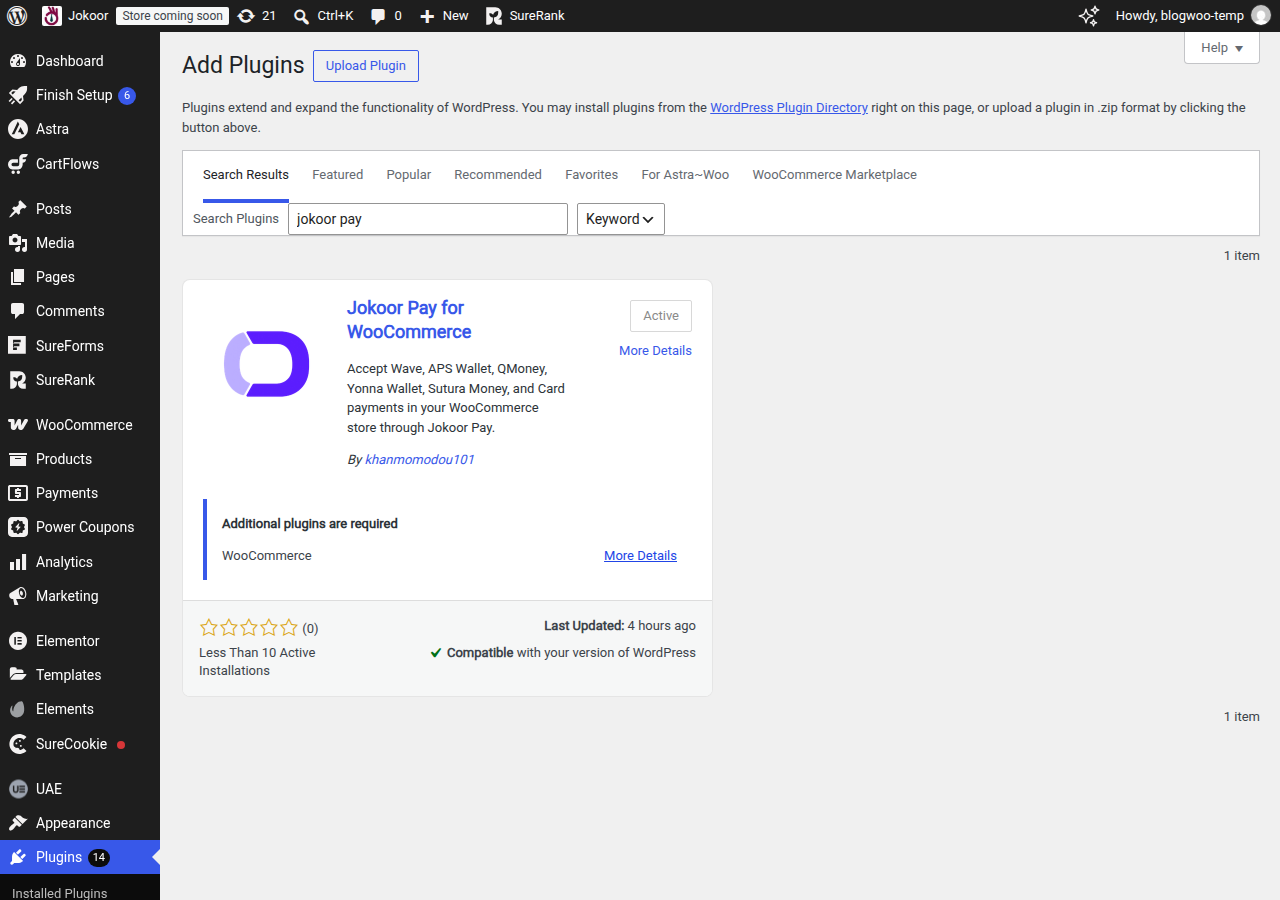Viewport: 1280px width, 900px height.
Task: Open CartFlows in sidebar
Action: pyautogui.click(x=80, y=164)
